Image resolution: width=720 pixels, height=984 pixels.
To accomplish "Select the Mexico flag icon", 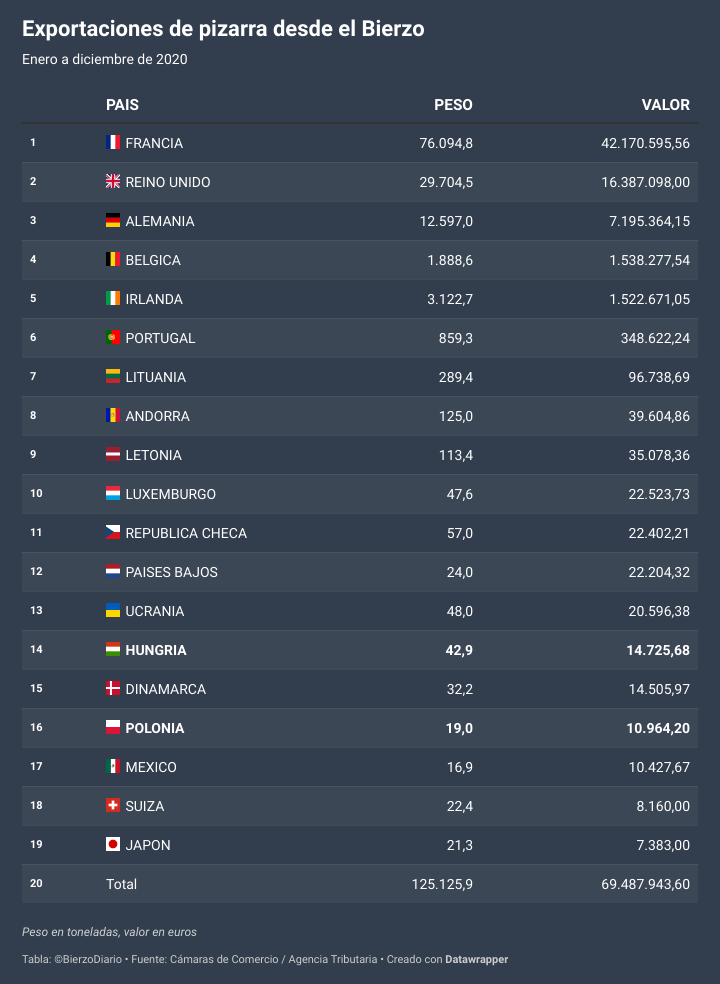I will 112,766.
